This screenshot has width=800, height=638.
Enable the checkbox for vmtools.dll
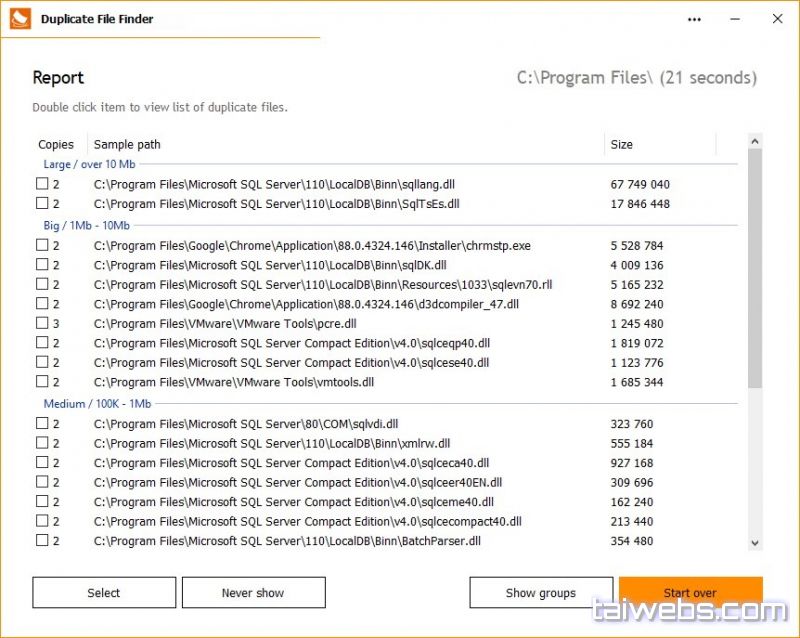click(42, 382)
